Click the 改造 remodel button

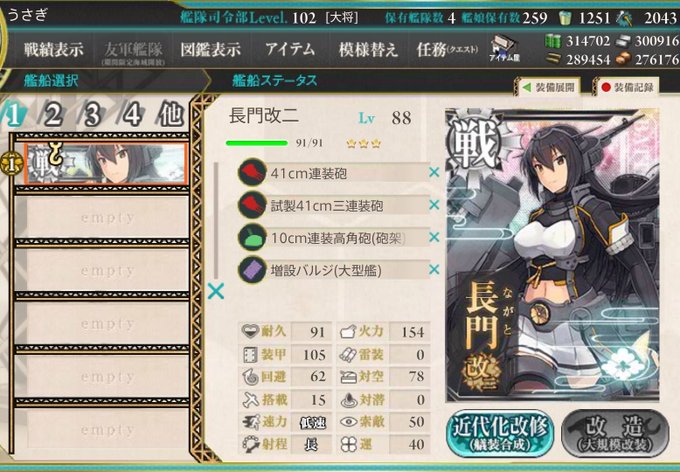pyautogui.click(x=615, y=432)
